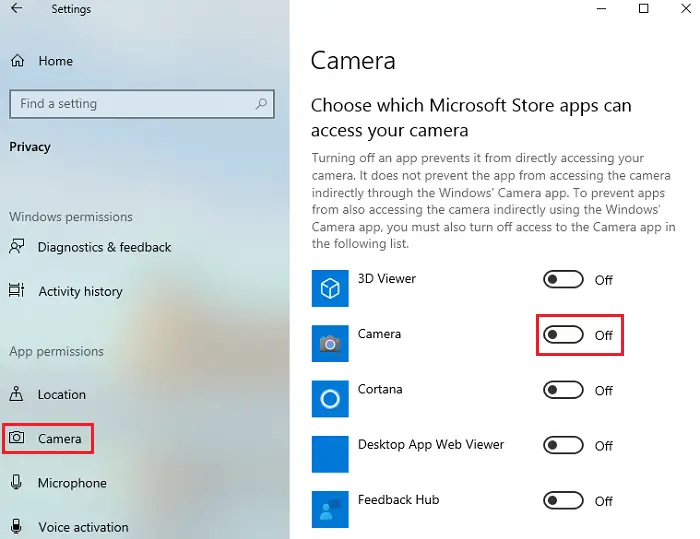Viewport: 700px width, 539px height.
Task: Click the Microphone icon in sidebar
Action: tap(17, 482)
